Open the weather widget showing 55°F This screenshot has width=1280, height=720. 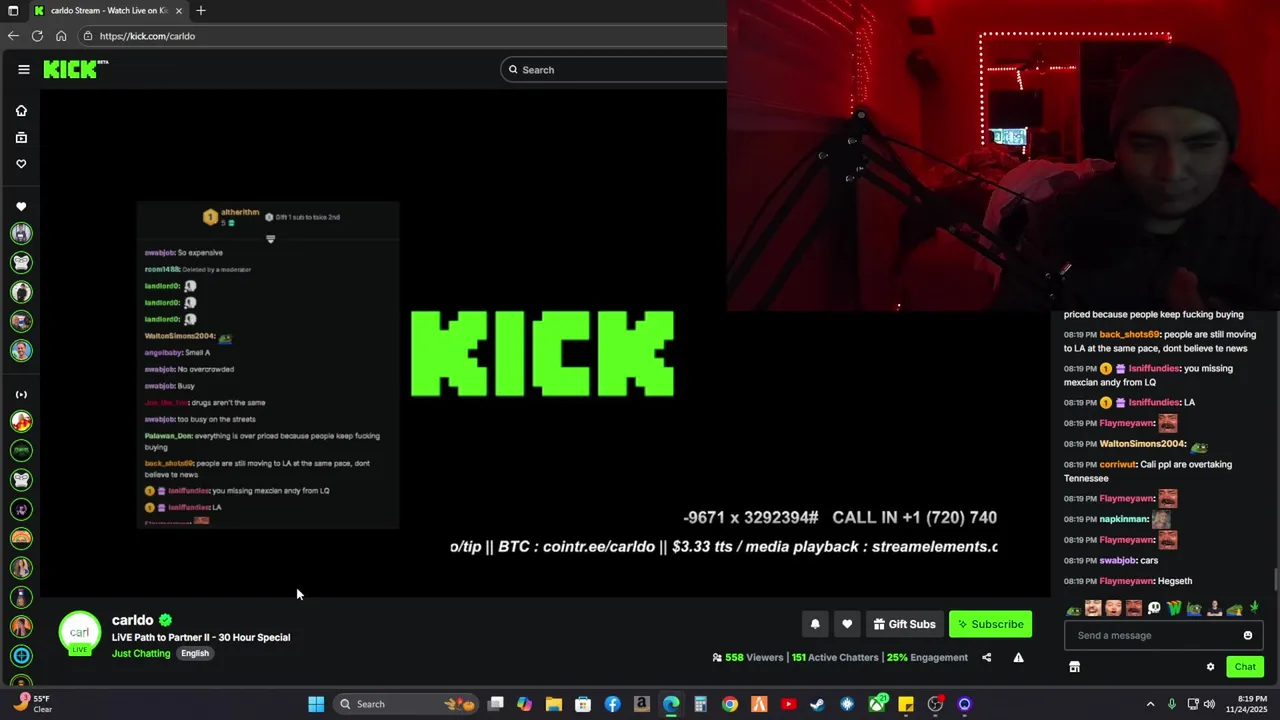coord(34,704)
